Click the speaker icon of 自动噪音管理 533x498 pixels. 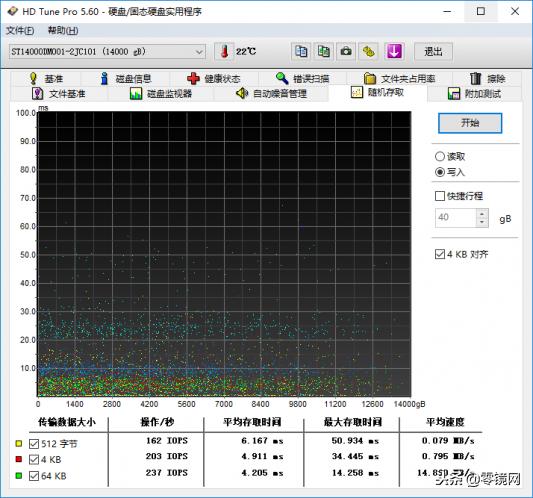[242, 93]
